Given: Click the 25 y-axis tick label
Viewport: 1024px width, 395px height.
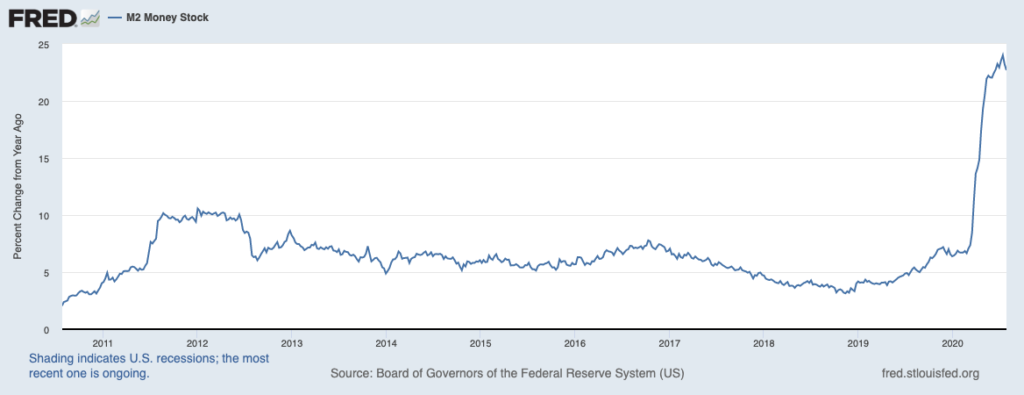Looking at the screenshot, I should 44,45.
